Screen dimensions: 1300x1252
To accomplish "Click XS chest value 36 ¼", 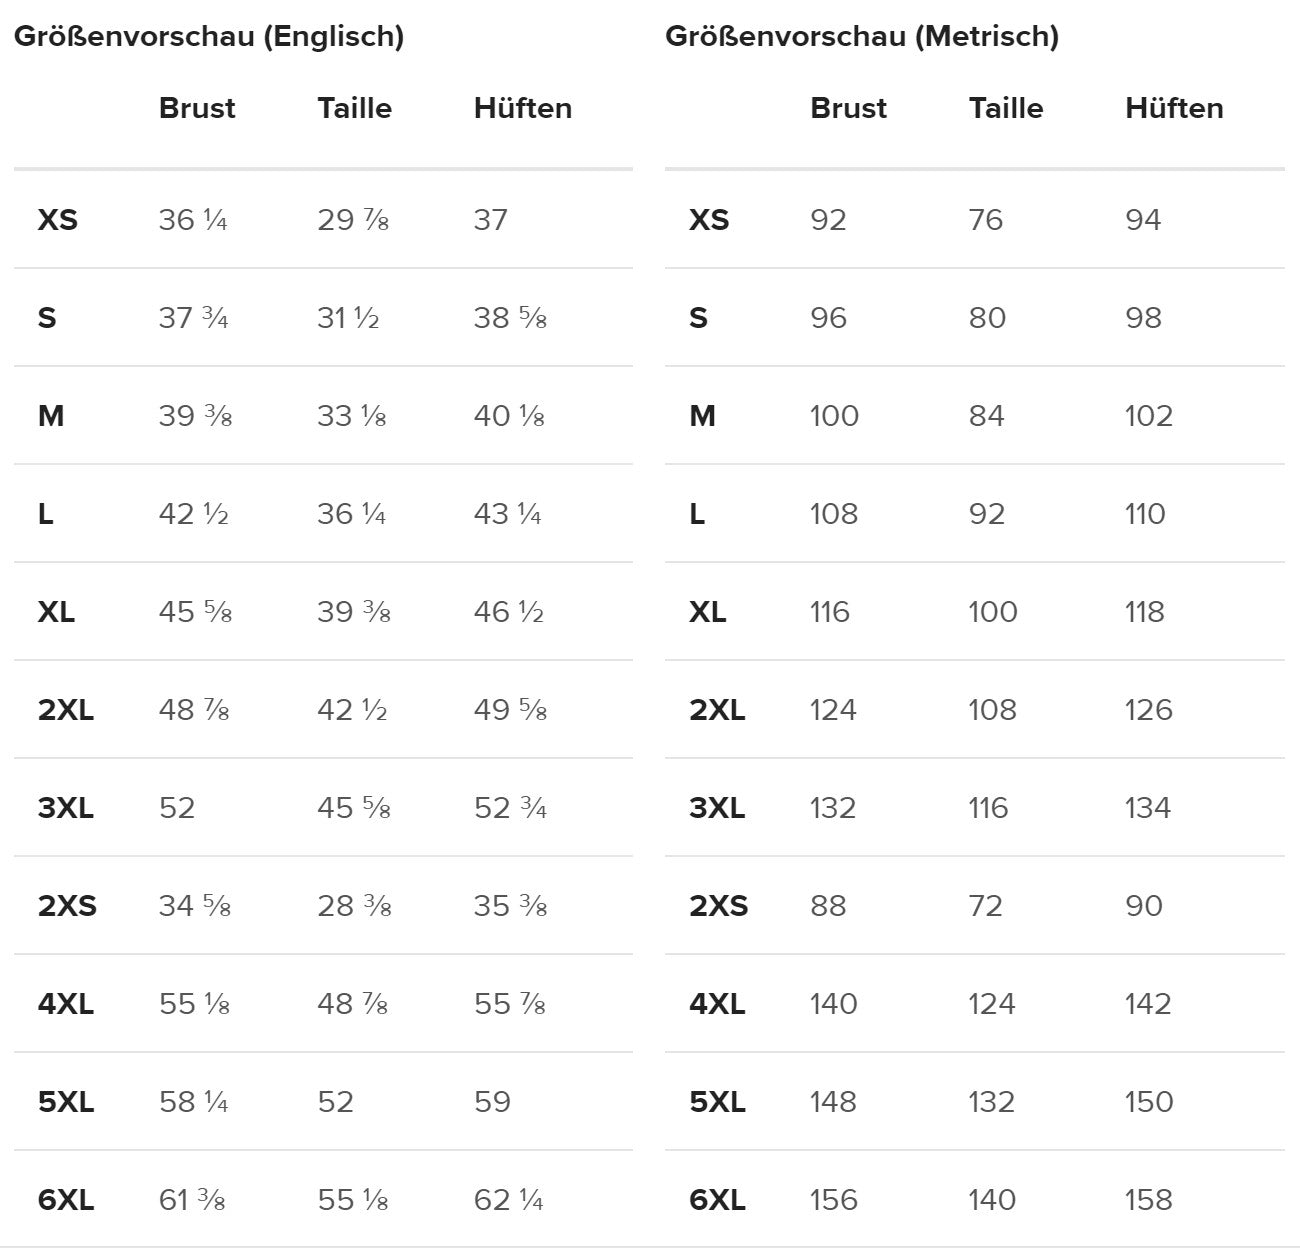I will [193, 220].
